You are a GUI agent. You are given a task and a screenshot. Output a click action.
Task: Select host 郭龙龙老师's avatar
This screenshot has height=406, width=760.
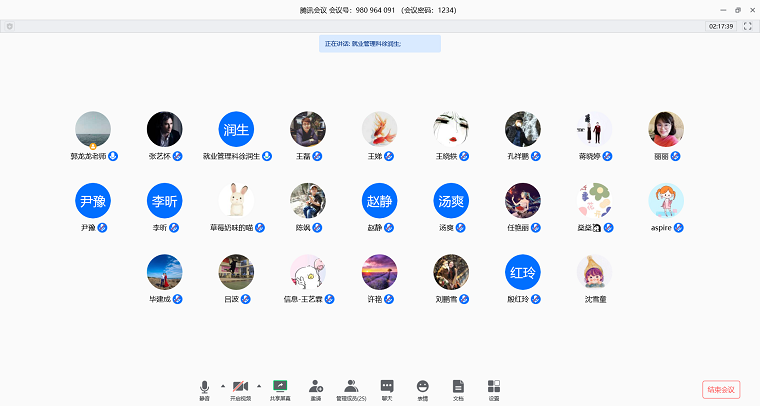tap(93, 129)
